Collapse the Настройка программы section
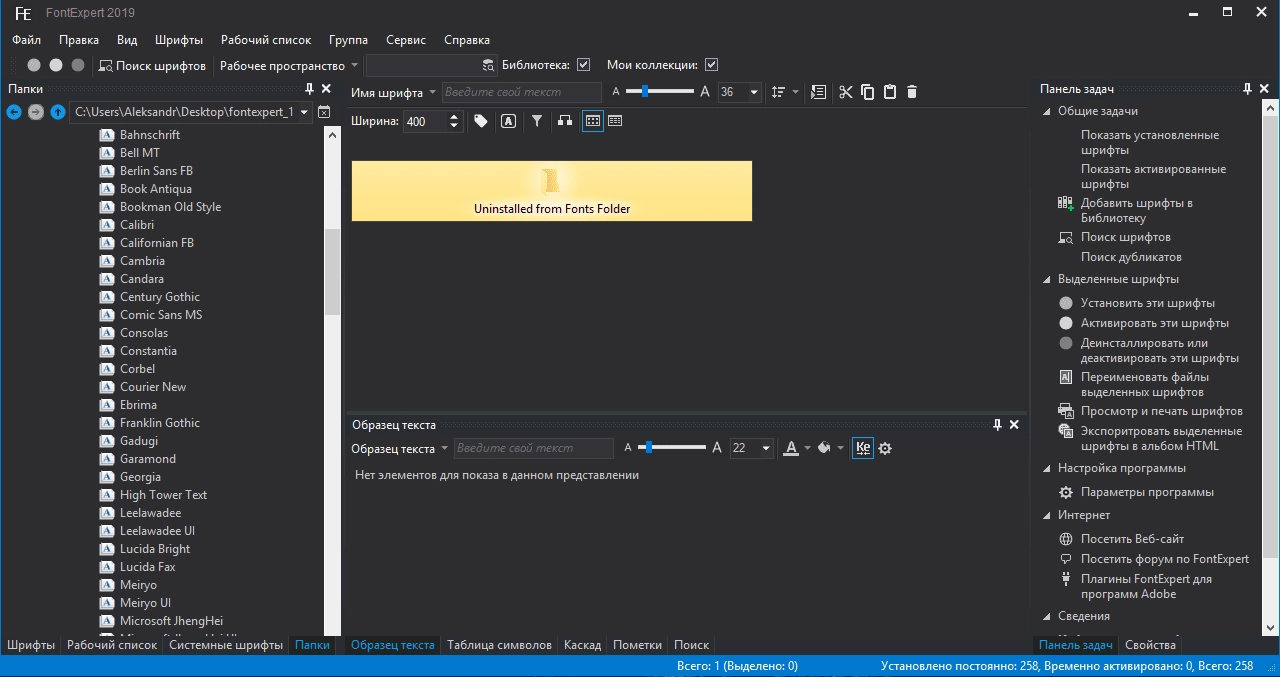The width and height of the screenshot is (1280, 677). coord(1047,468)
